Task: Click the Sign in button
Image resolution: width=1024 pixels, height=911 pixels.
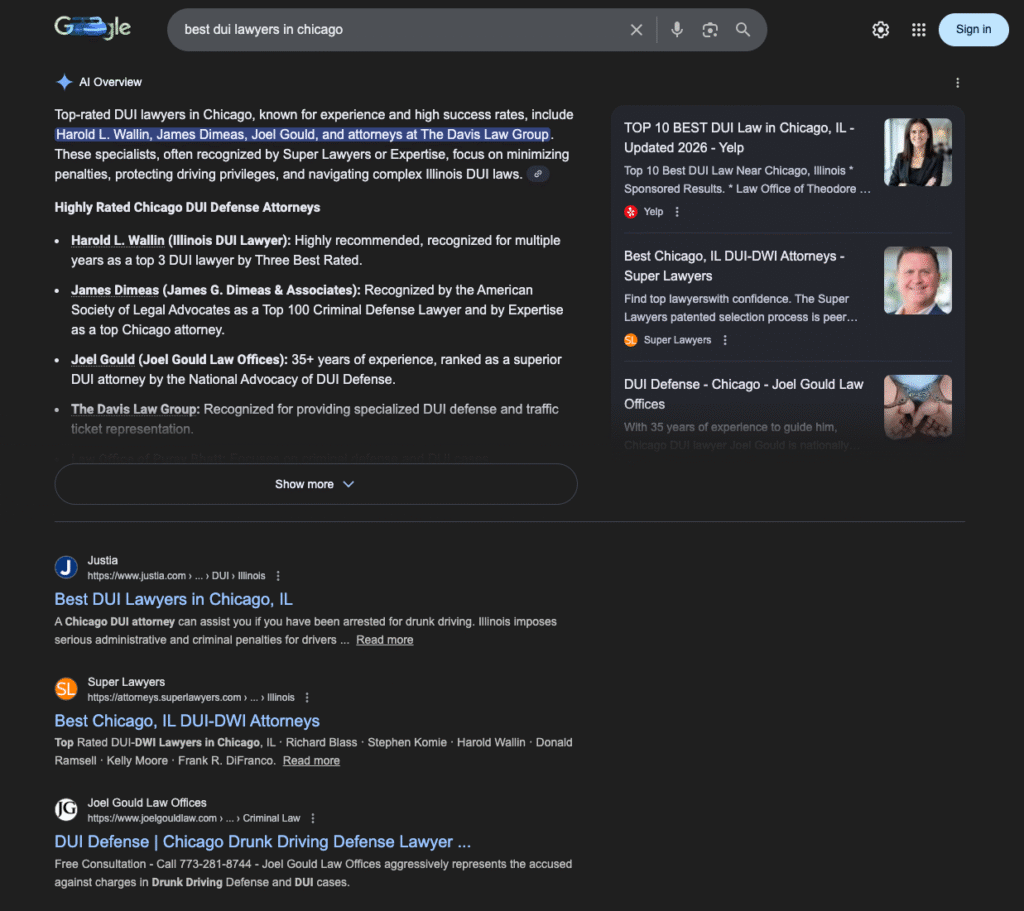Action: tap(973, 30)
